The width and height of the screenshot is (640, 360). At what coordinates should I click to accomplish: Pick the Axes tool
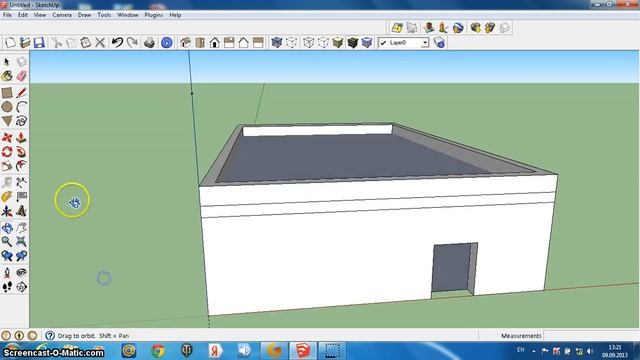coord(7,211)
